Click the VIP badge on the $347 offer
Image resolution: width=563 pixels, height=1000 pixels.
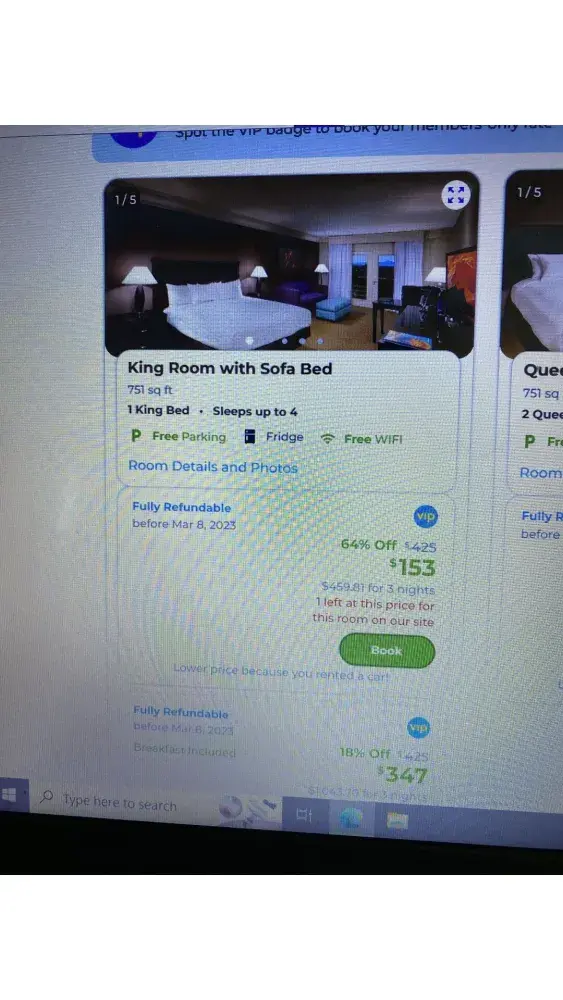point(418,728)
